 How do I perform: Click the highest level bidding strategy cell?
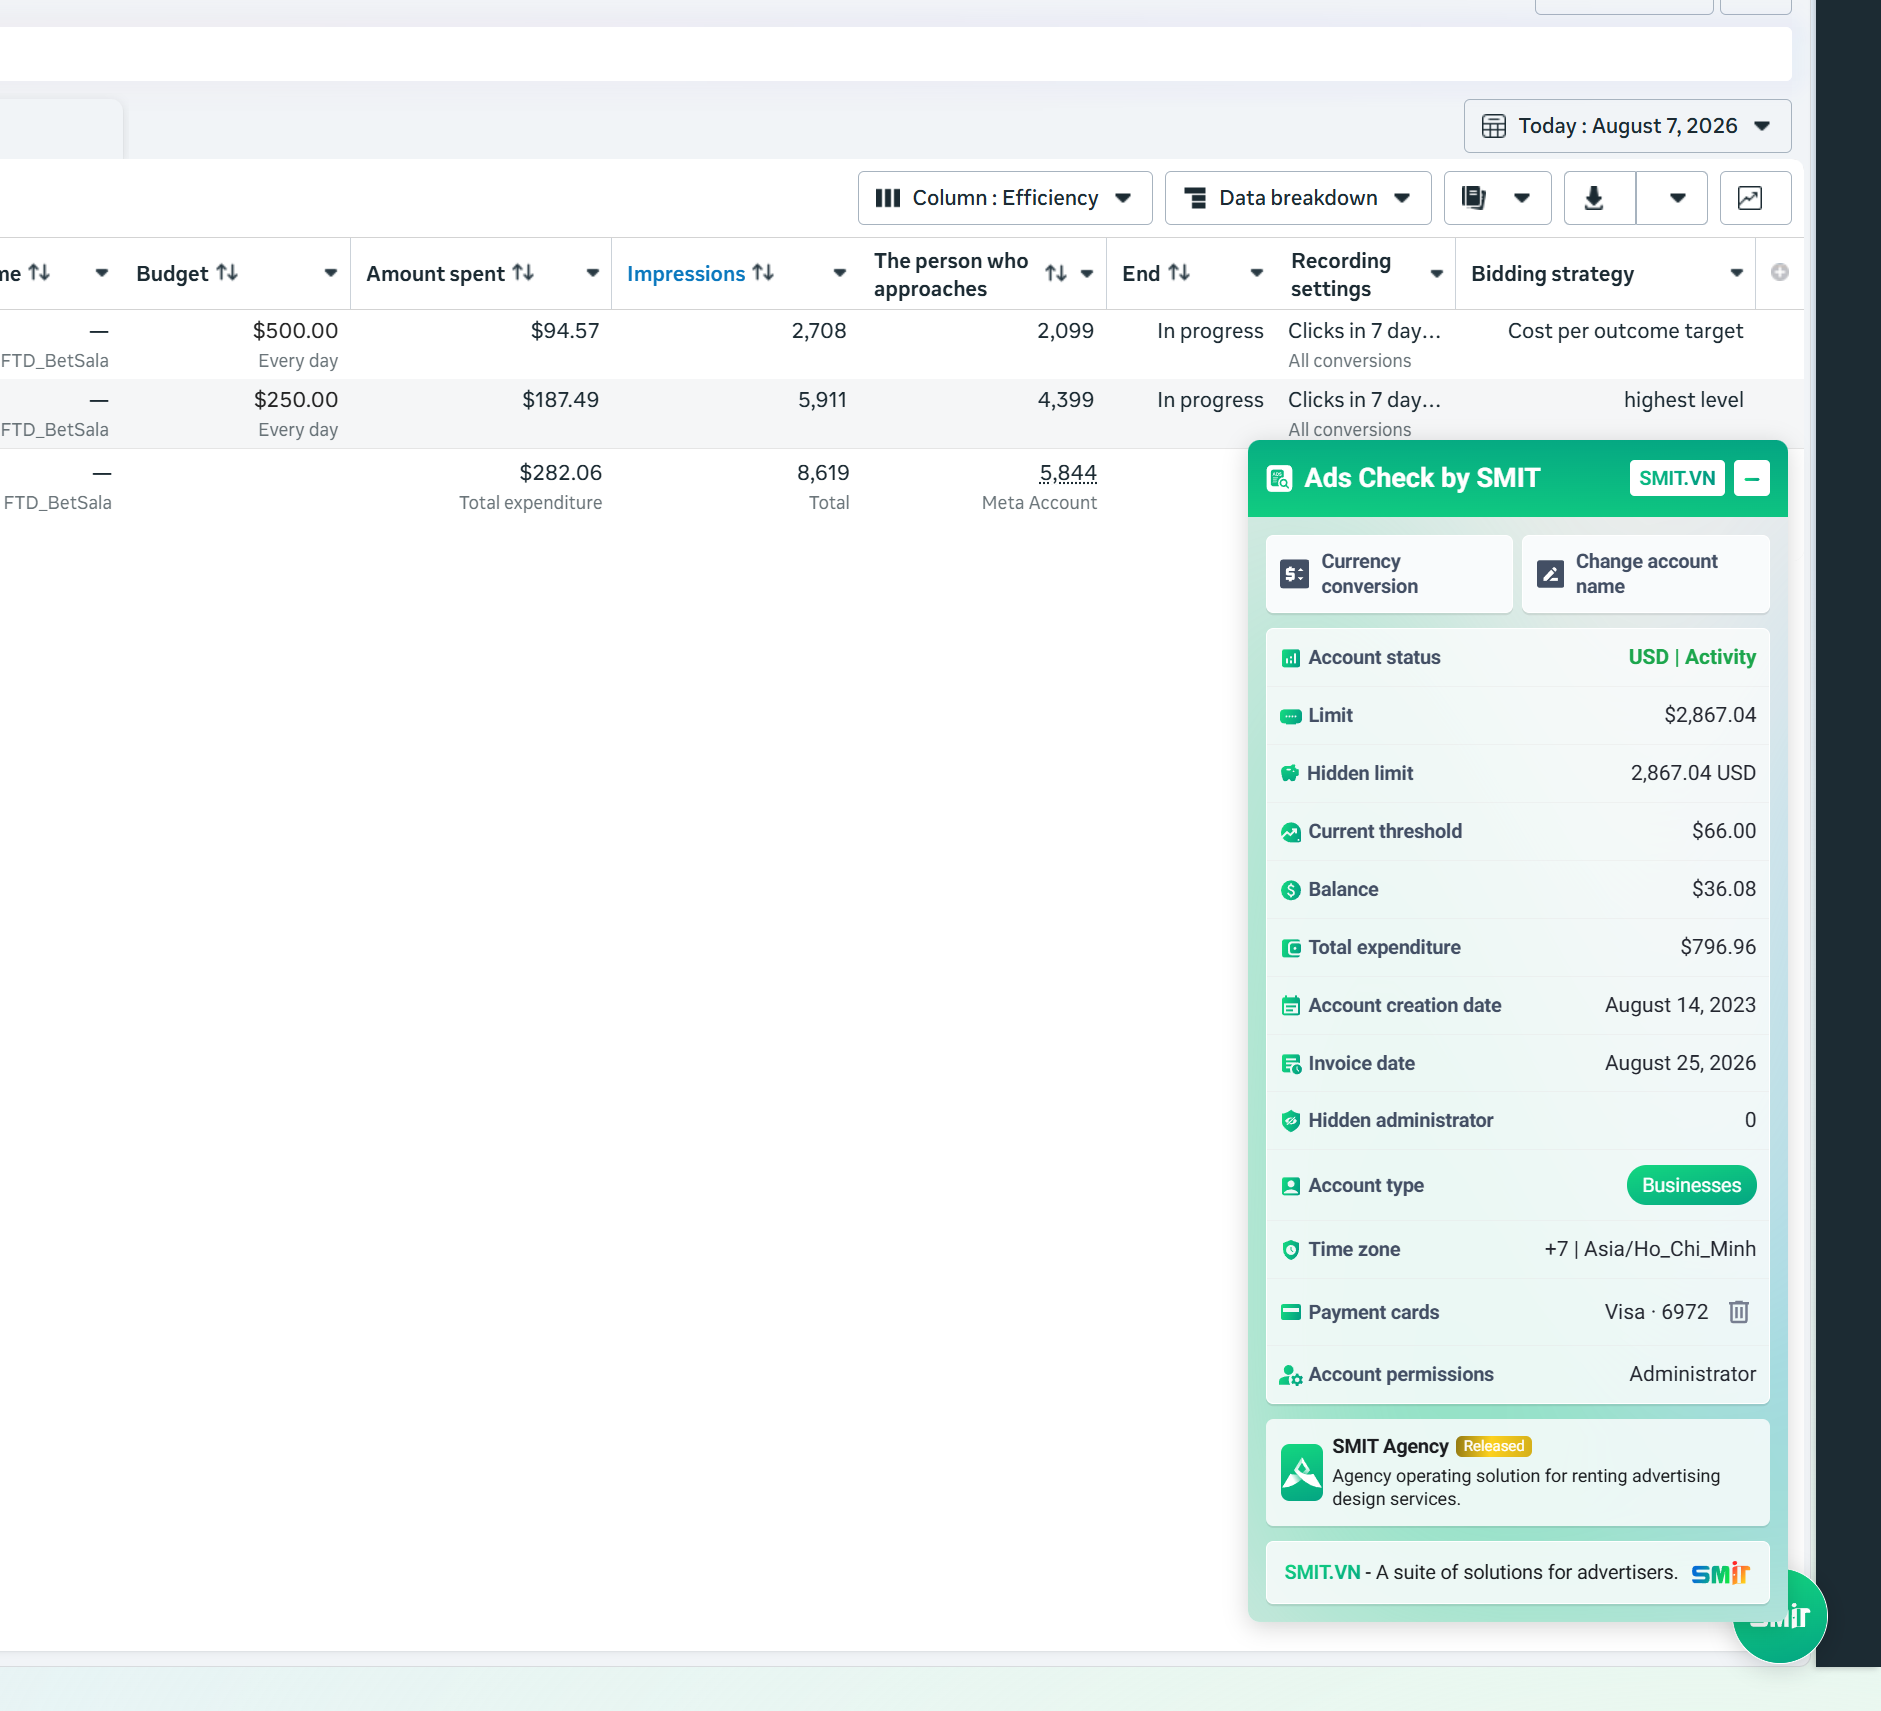click(1683, 400)
